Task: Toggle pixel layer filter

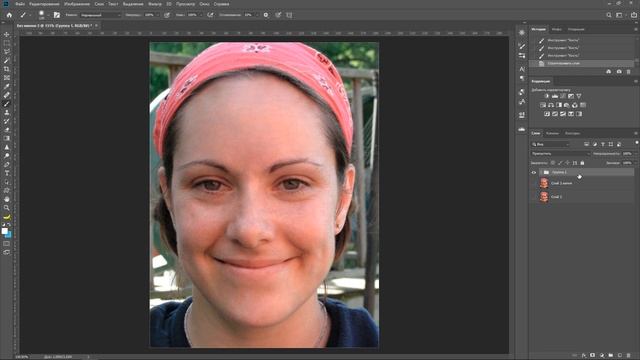Action: 587,144
